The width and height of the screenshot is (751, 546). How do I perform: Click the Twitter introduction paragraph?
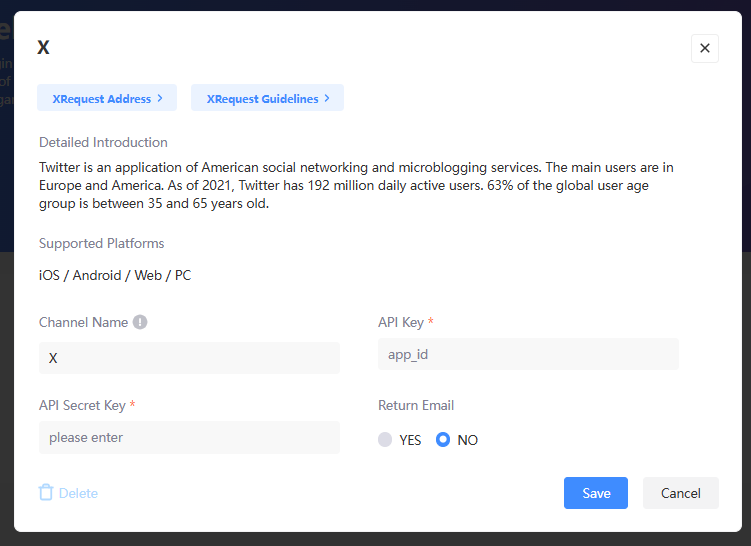(x=356, y=185)
